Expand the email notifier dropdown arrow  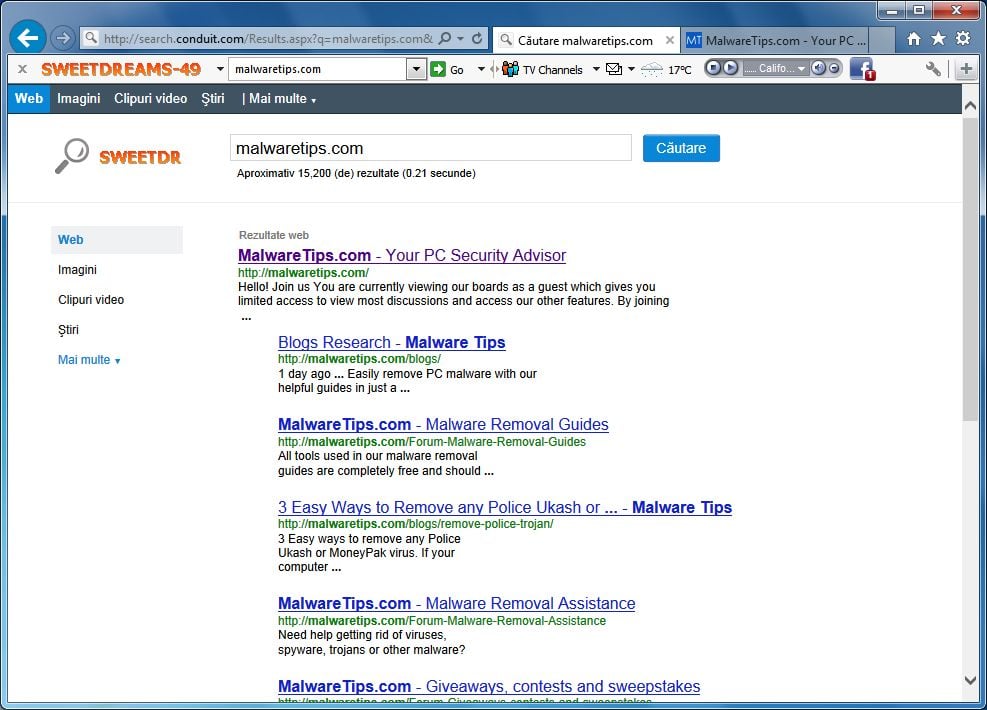631,69
